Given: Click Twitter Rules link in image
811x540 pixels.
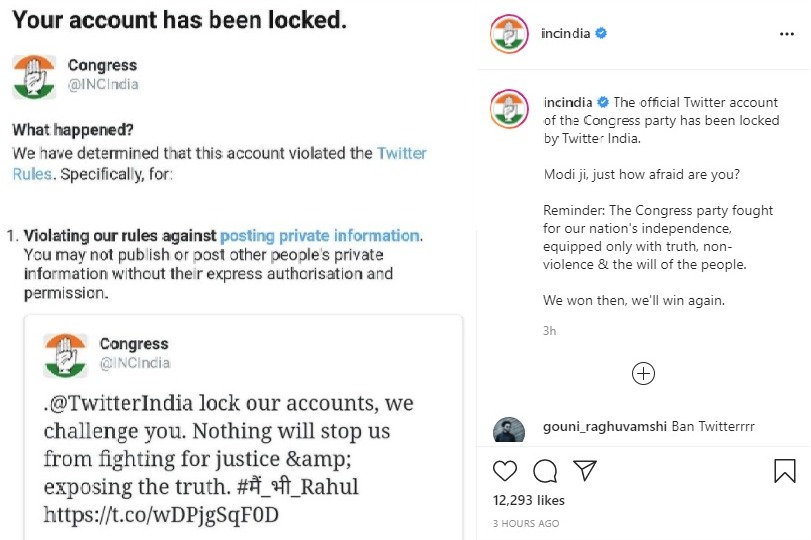Looking at the screenshot, I should pos(401,153).
